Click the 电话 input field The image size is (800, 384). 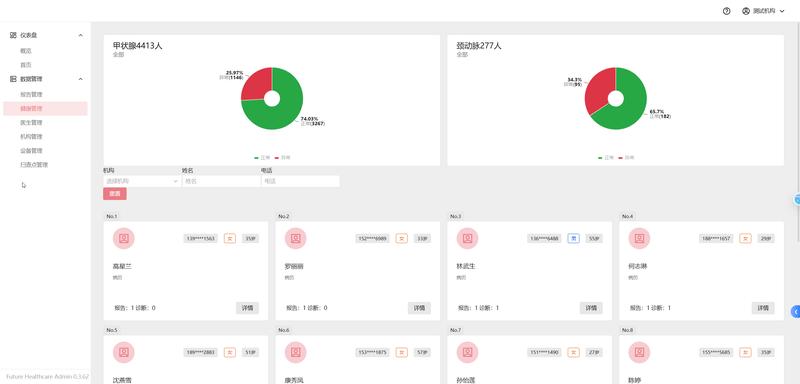click(x=301, y=181)
